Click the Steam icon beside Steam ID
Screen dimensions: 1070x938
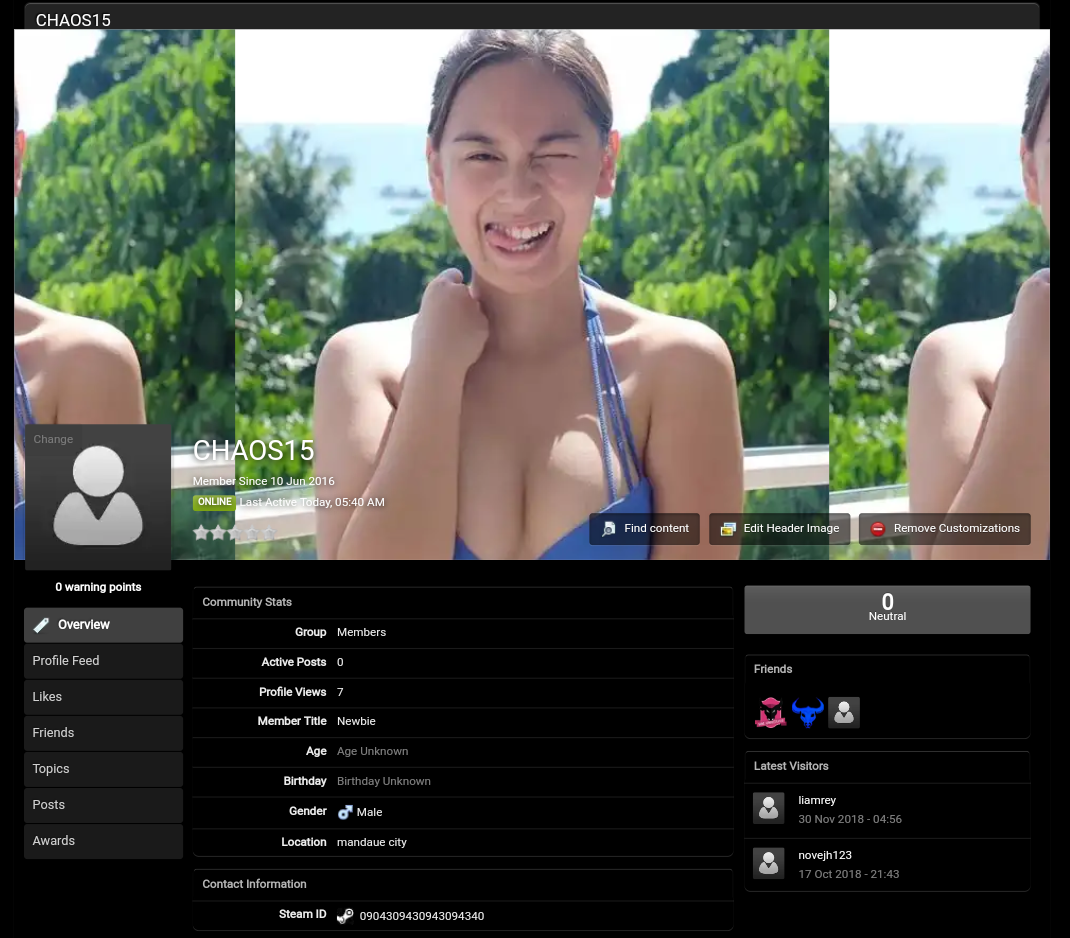click(x=345, y=915)
